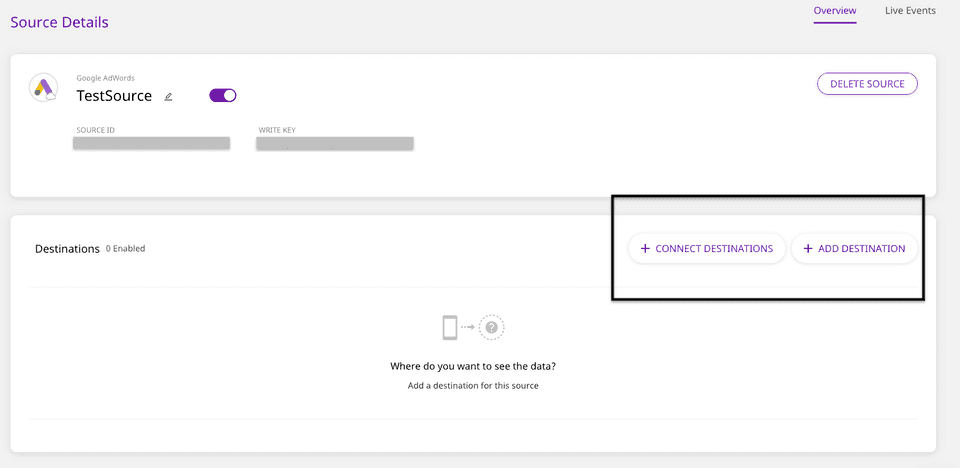
Task: Select the masked Write Key value
Action: click(335, 144)
